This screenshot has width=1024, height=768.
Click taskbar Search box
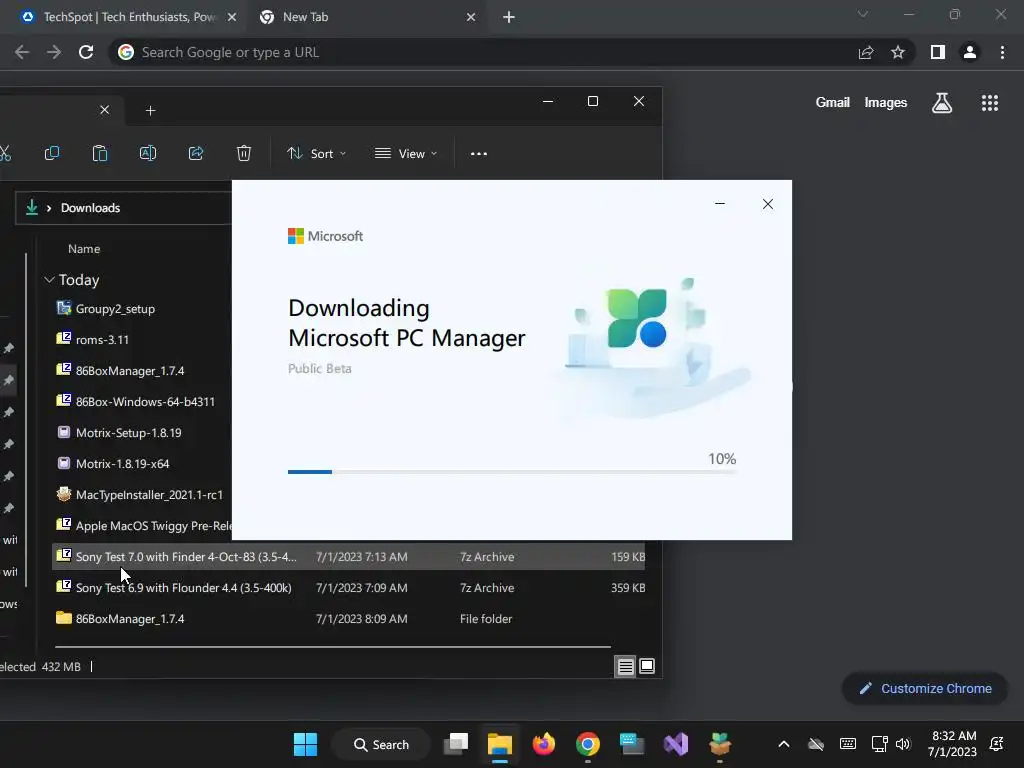click(381, 744)
